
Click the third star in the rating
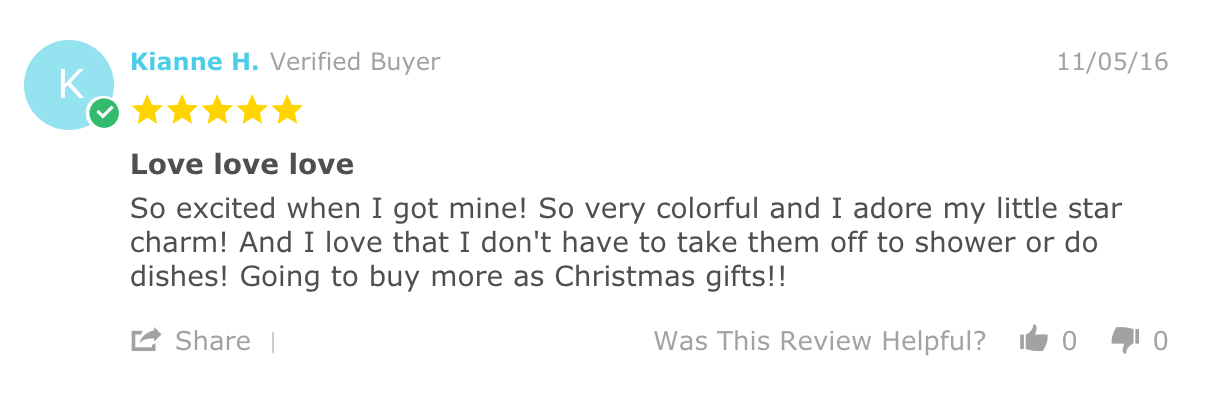click(217, 110)
